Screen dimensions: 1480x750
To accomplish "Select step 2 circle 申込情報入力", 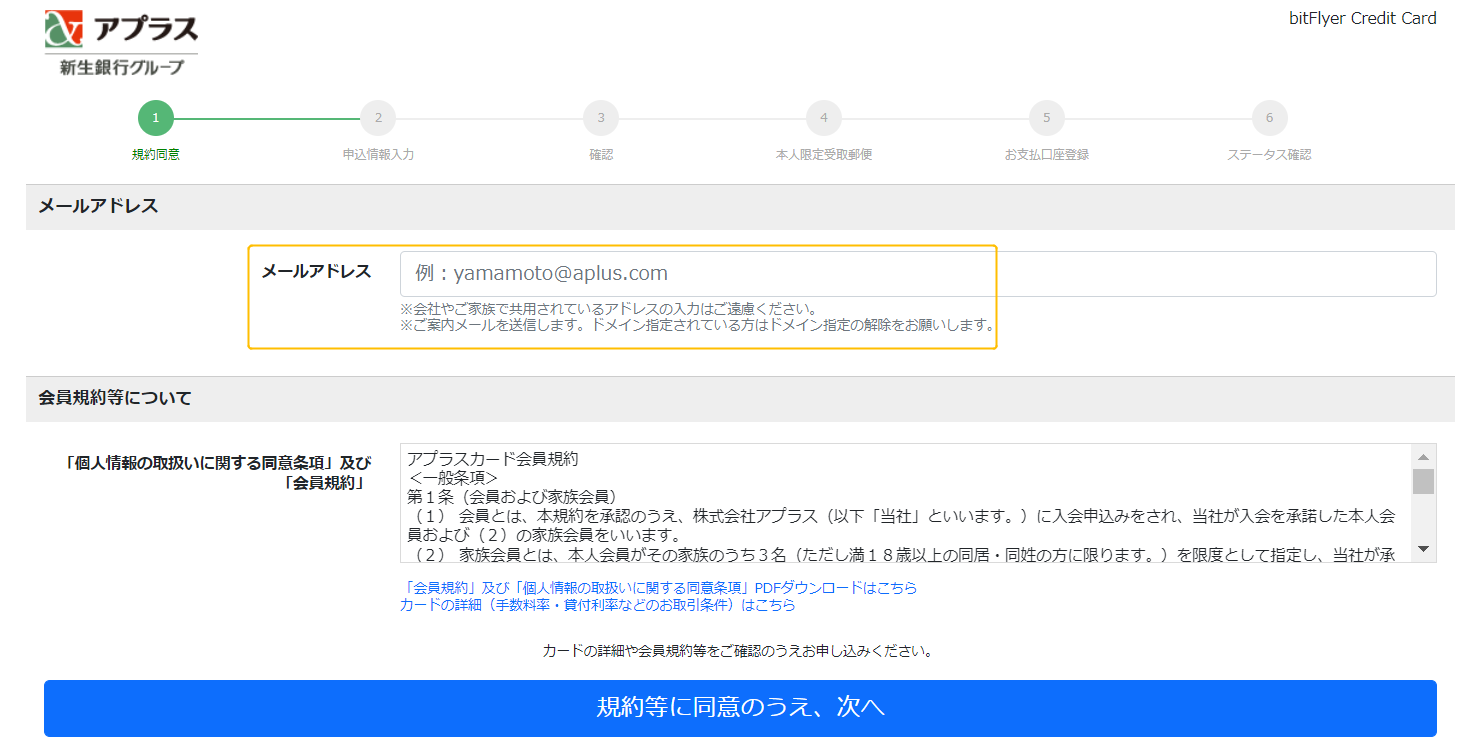I will 378,119.
